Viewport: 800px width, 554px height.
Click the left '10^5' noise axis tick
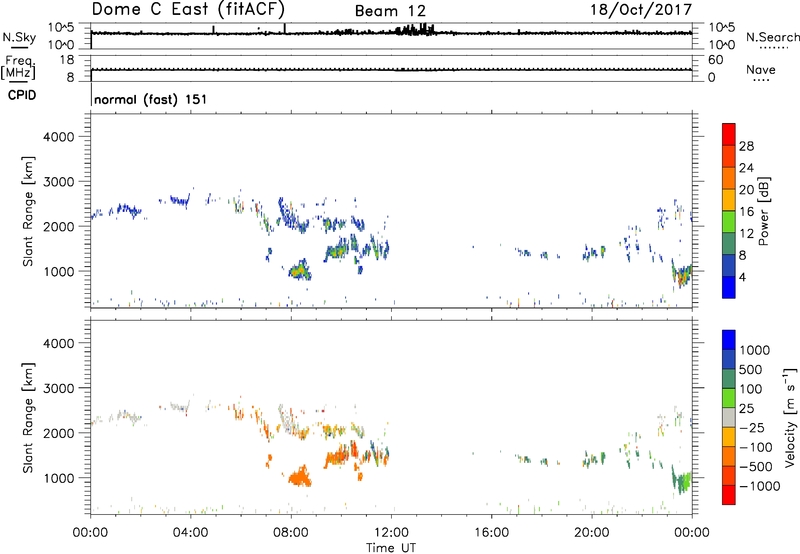point(61,28)
